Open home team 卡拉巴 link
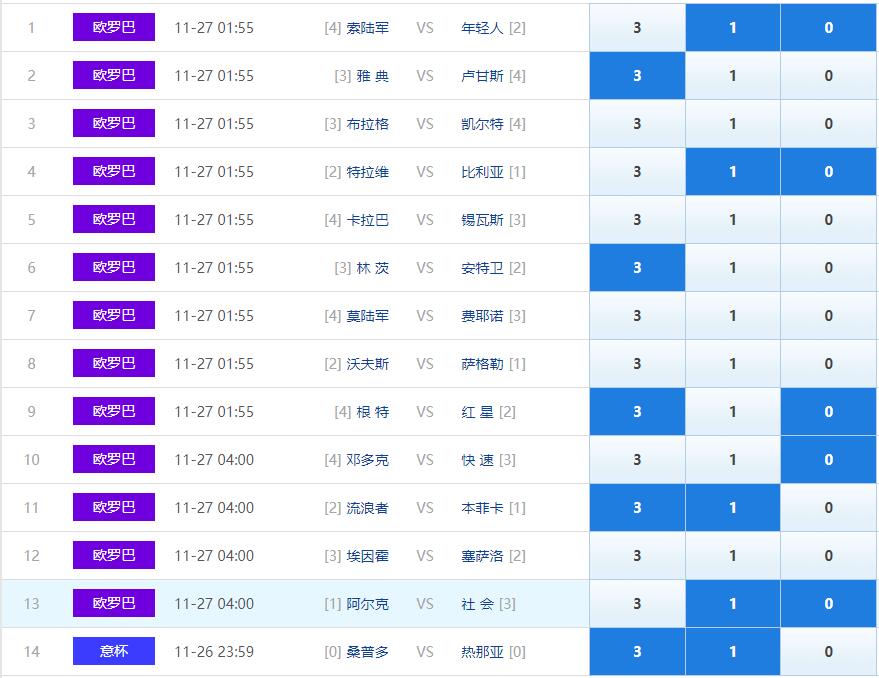This screenshot has width=879, height=678. point(367,220)
